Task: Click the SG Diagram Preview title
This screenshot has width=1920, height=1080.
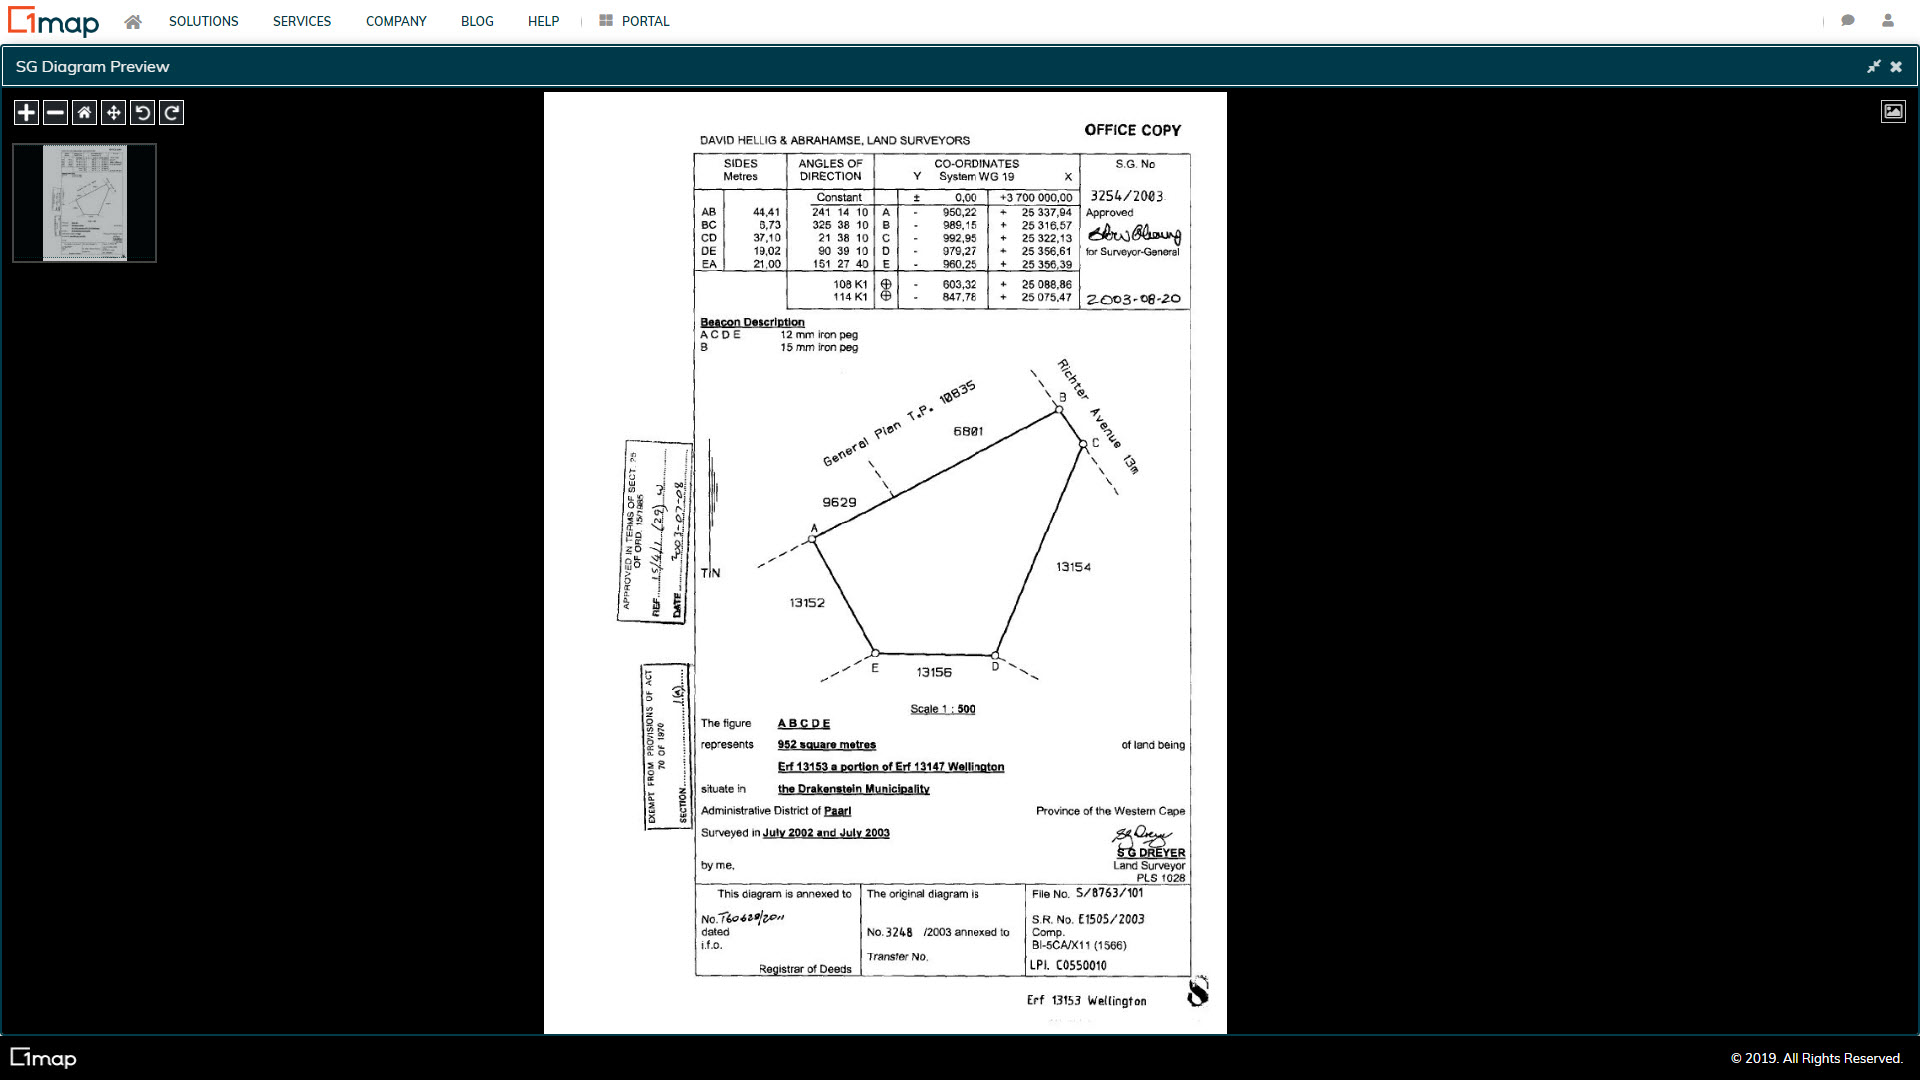Action: tap(92, 67)
